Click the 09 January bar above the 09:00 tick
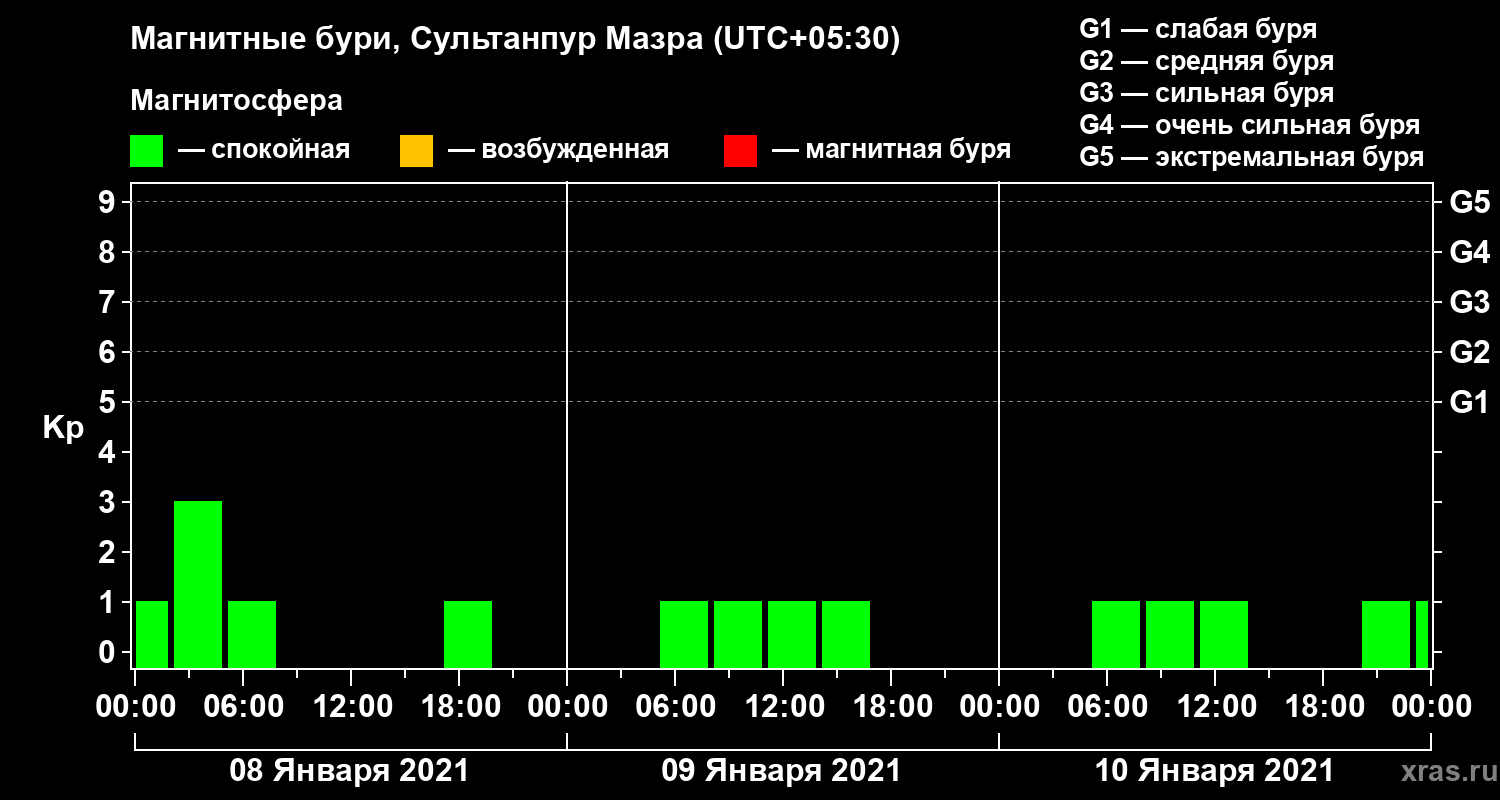The image size is (1500, 800). click(x=738, y=634)
